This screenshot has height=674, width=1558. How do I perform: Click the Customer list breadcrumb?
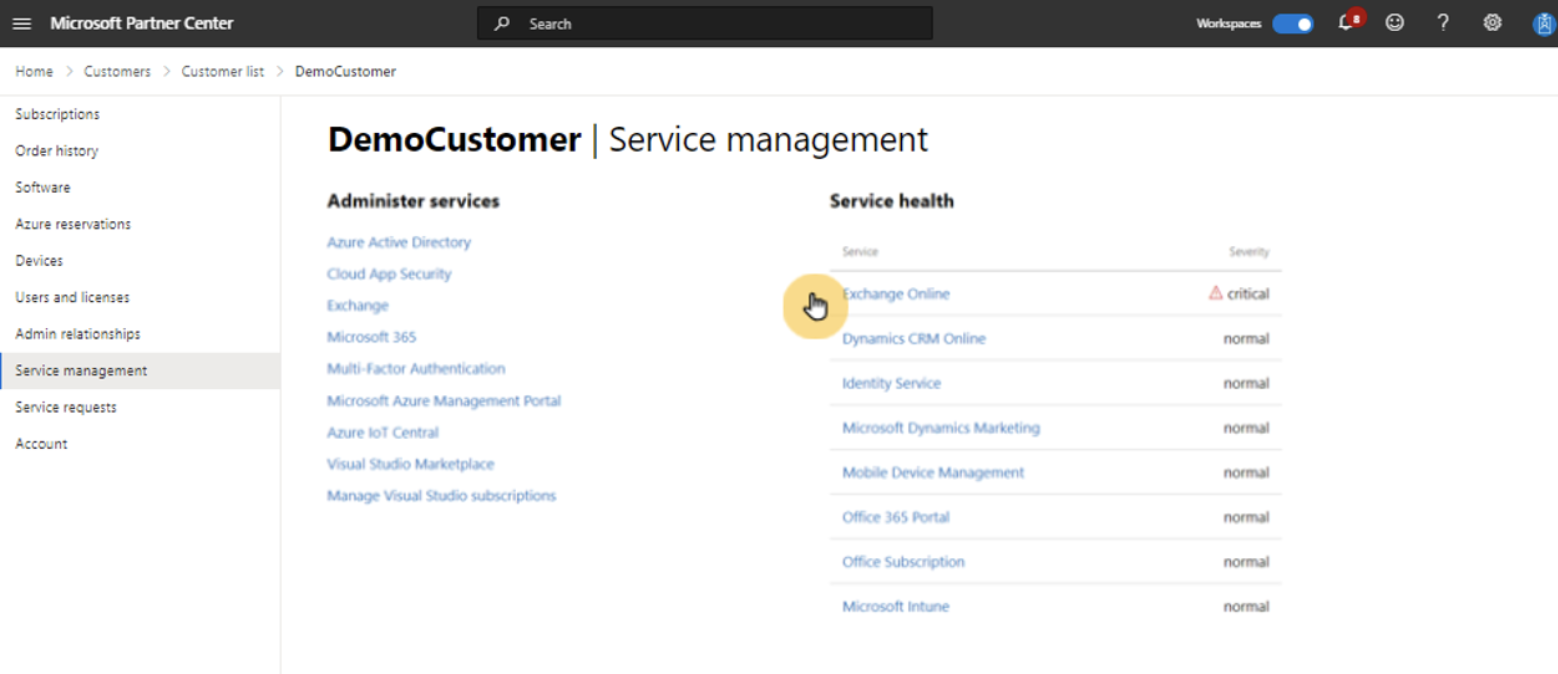pos(222,71)
